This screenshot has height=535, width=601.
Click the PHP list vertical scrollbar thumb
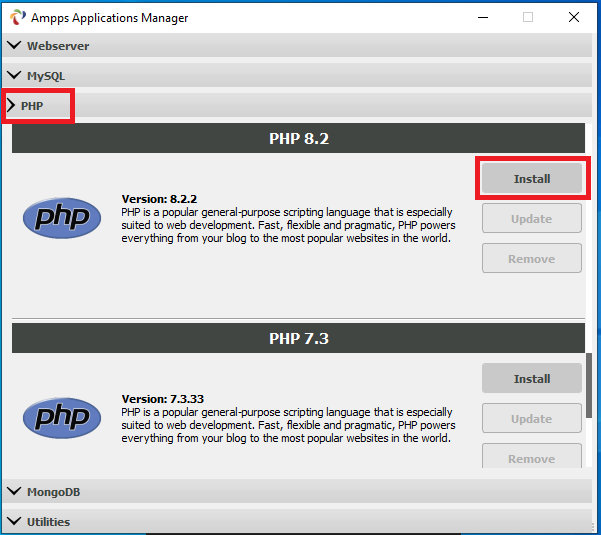click(x=589, y=385)
